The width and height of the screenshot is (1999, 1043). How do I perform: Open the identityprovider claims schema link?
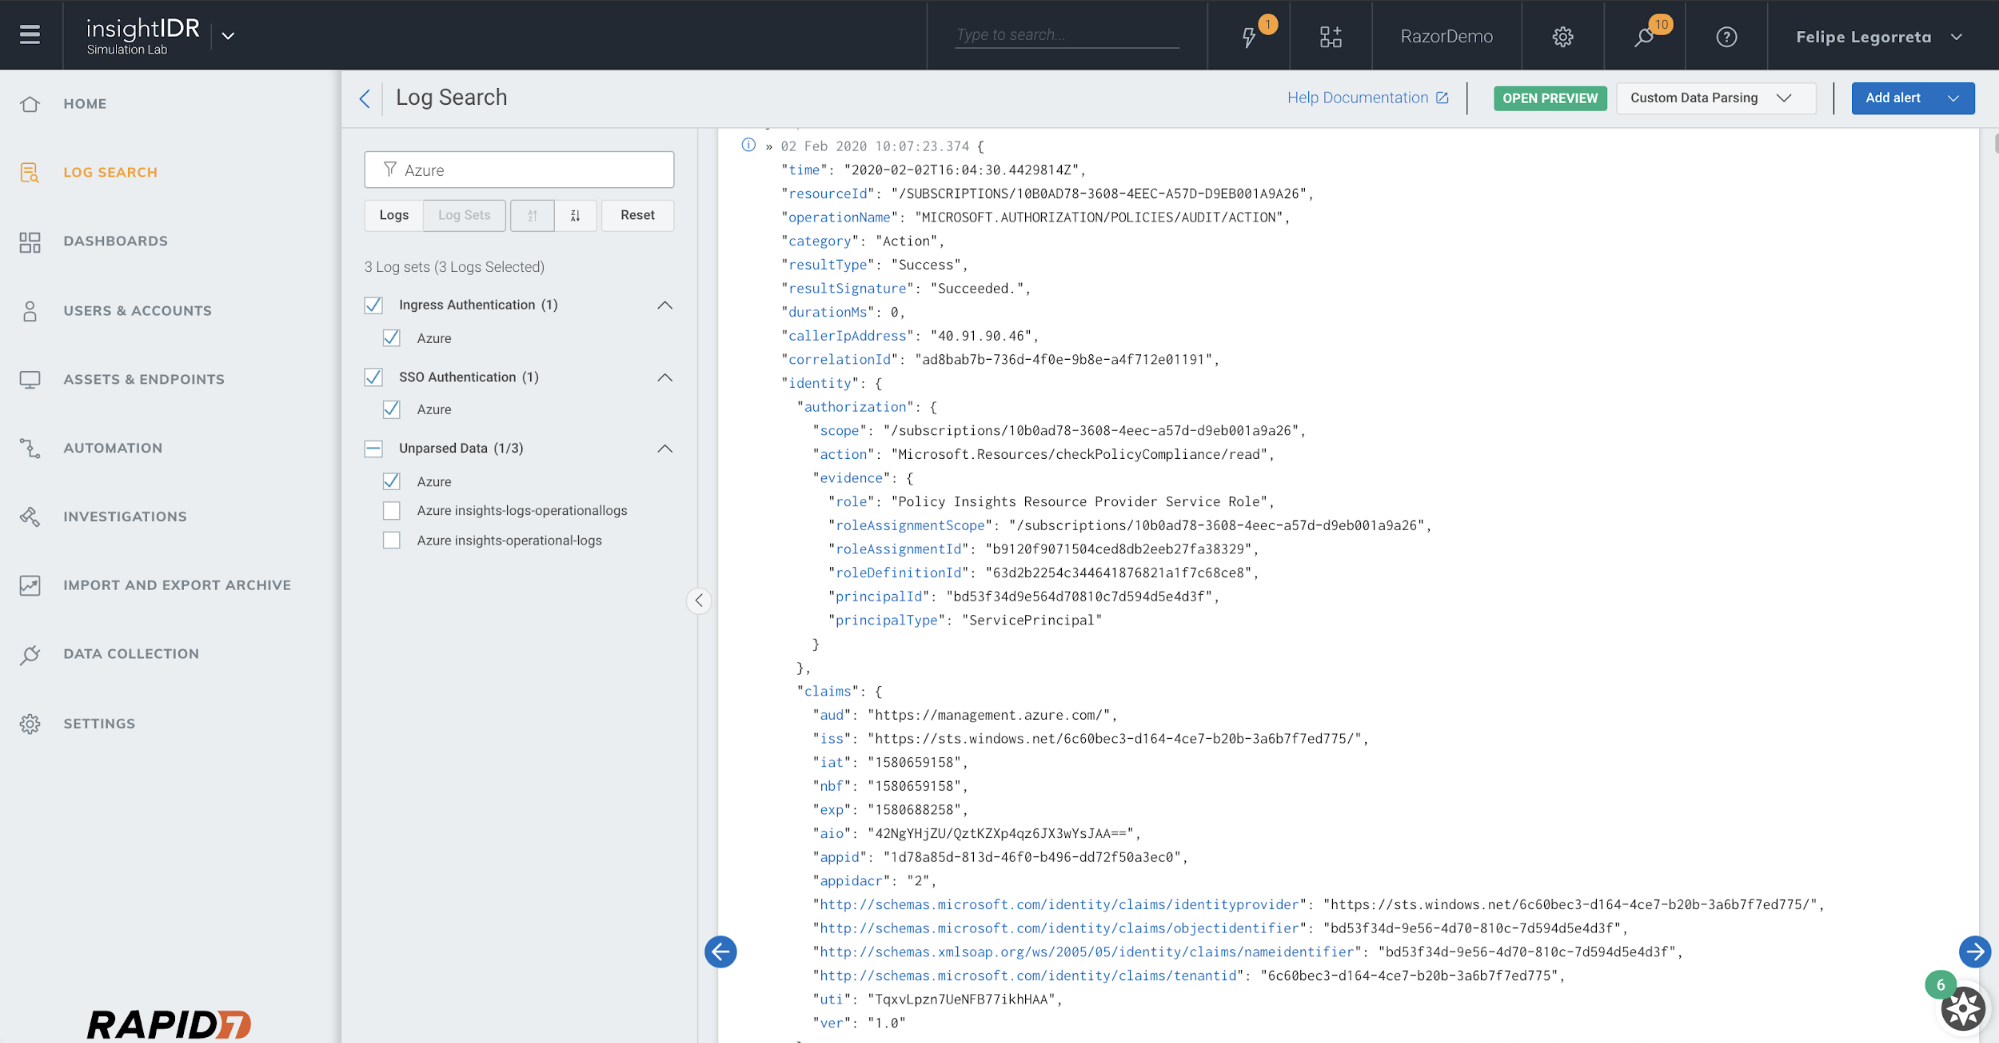(x=1059, y=904)
